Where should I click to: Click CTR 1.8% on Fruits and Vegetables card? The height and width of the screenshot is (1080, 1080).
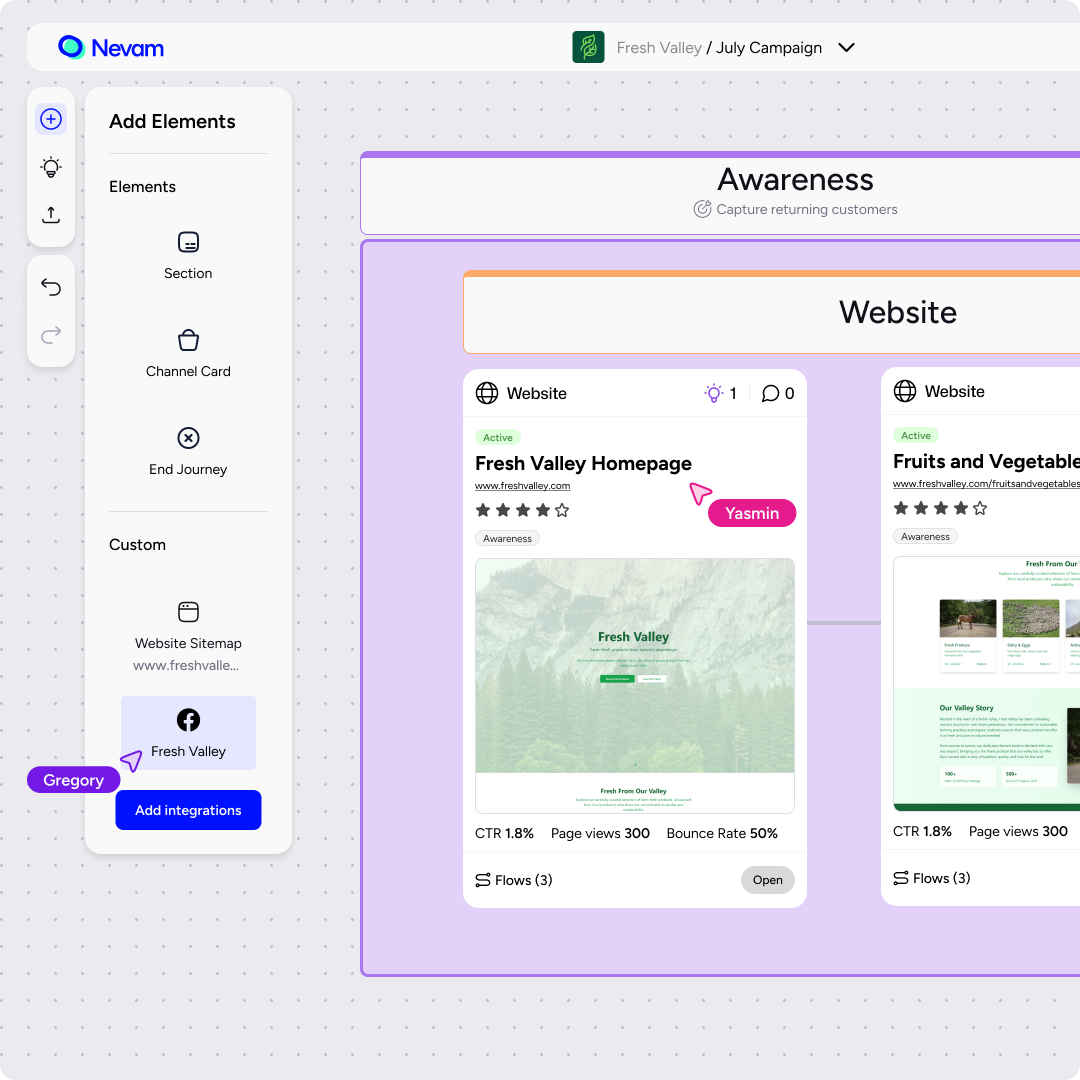pyautogui.click(x=922, y=831)
